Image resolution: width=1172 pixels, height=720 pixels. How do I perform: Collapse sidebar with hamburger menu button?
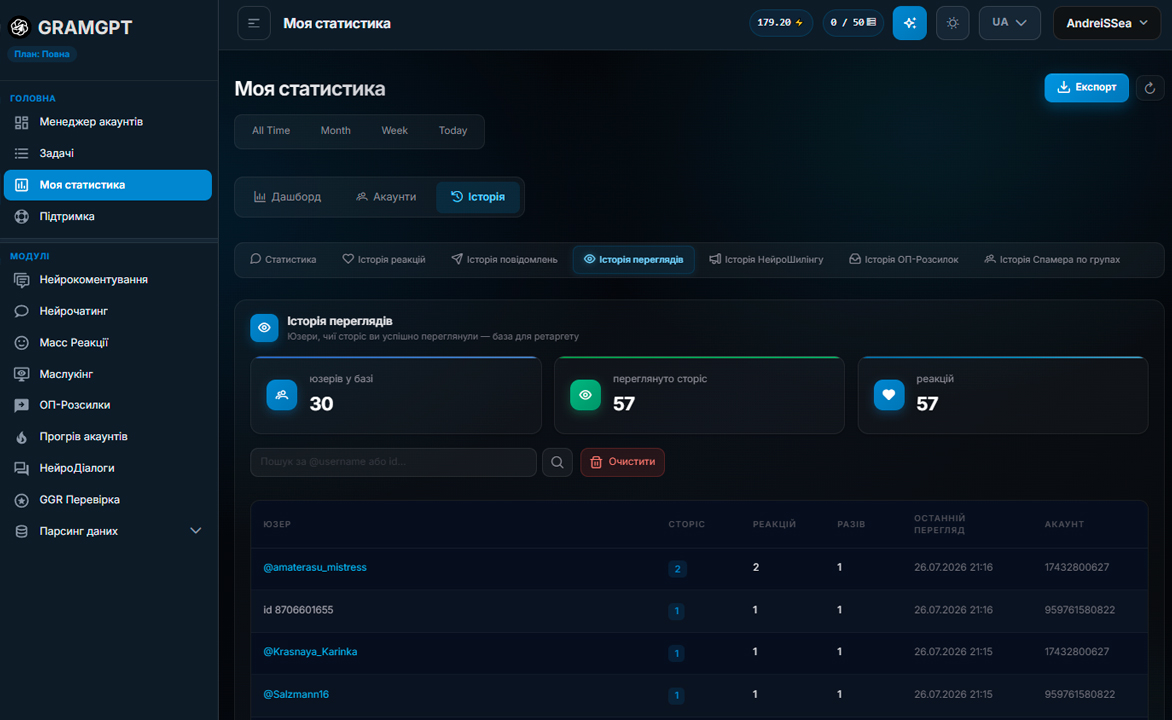pos(254,23)
